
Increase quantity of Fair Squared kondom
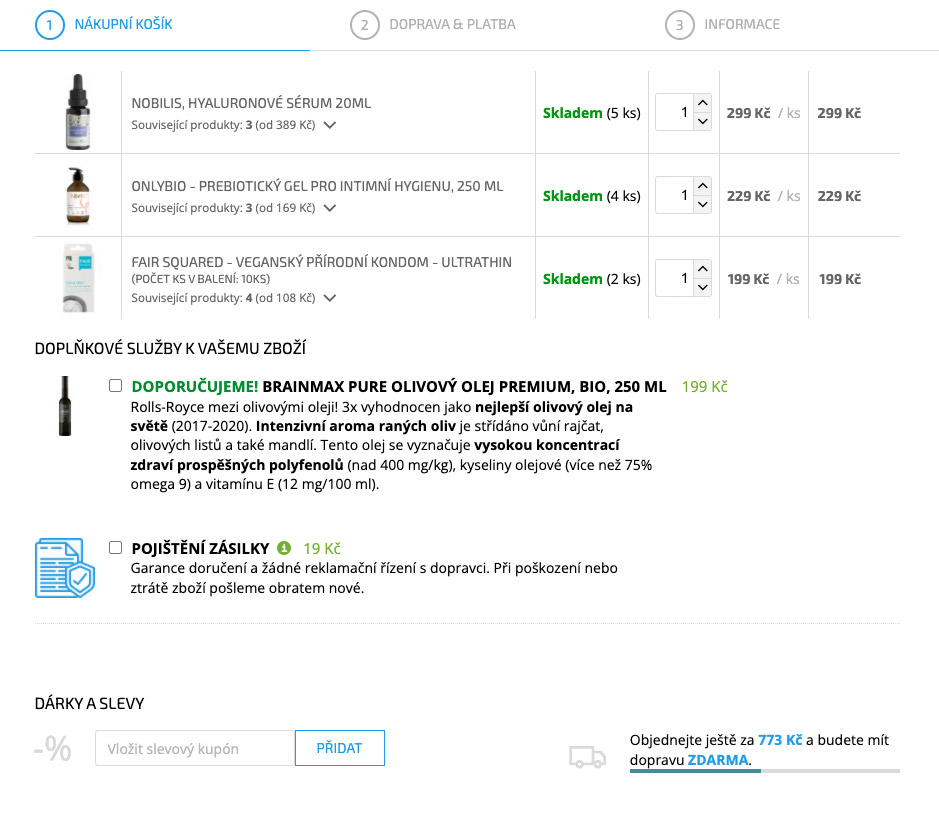(703, 269)
